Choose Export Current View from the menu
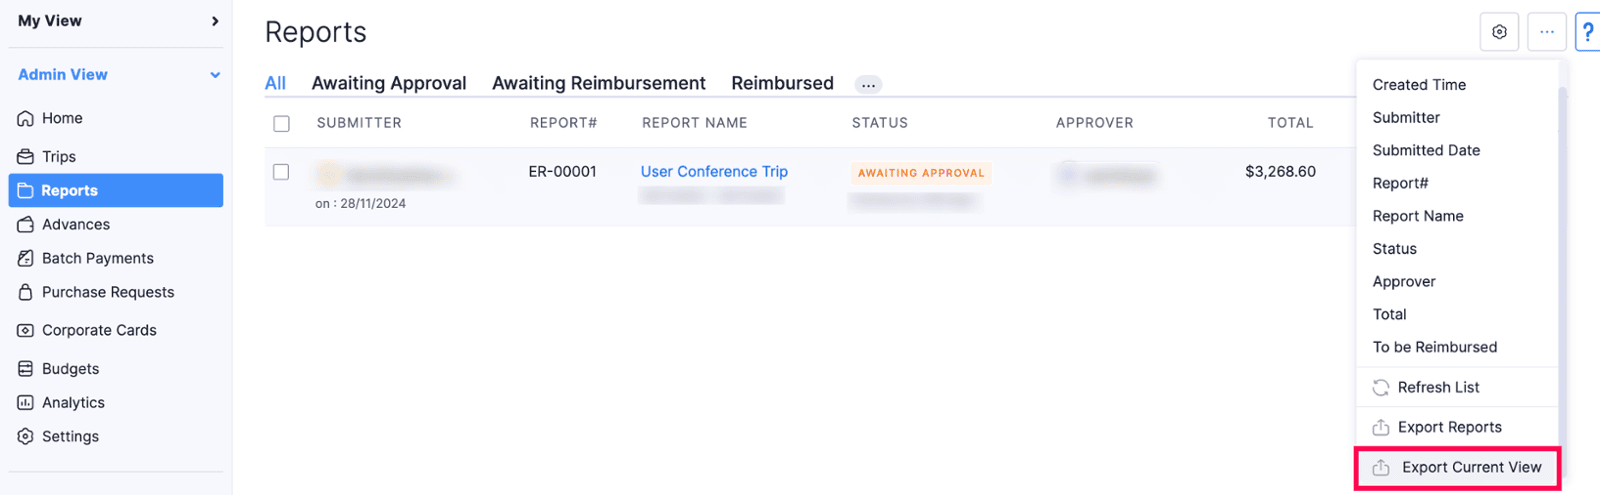Viewport: 1600px width, 495px height. click(1471, 467)
